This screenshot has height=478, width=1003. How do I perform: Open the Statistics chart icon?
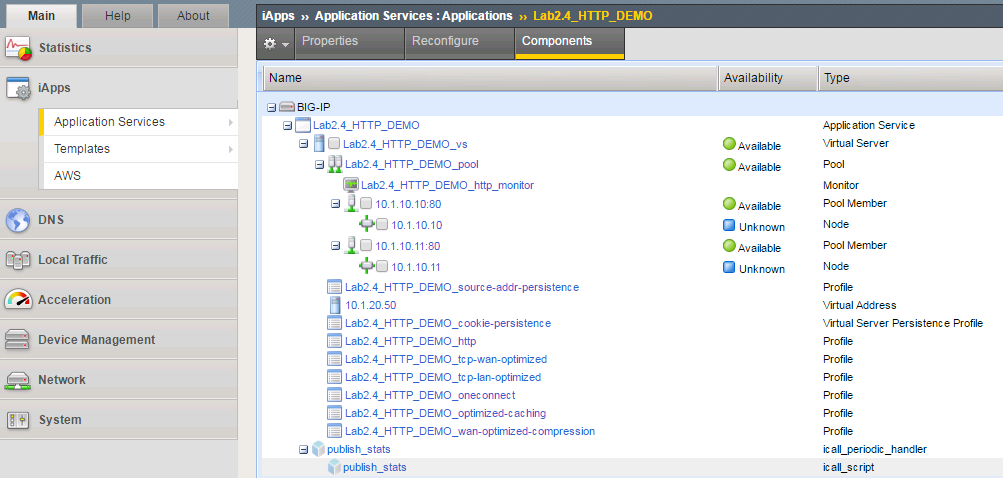pos(18,49)
